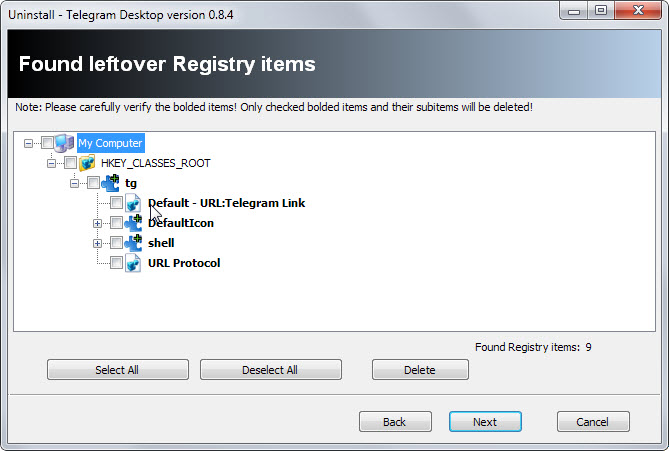Collapse the tg registry key node
Screen dimensions: 669x451
(74, 183)
